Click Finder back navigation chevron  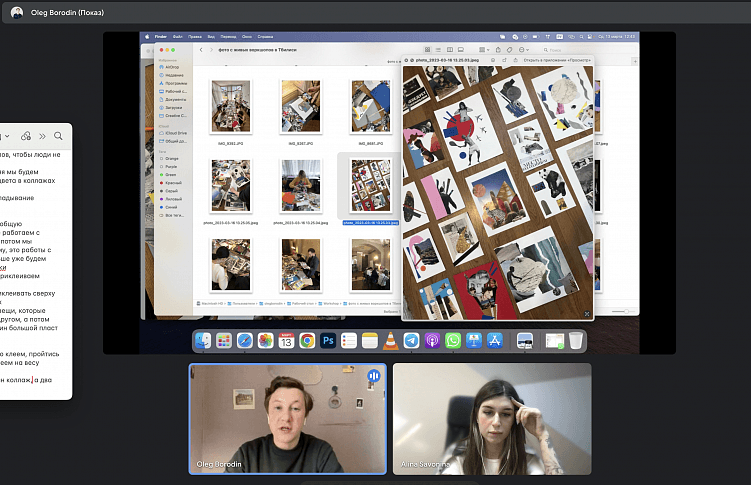[x=201, y=49]
